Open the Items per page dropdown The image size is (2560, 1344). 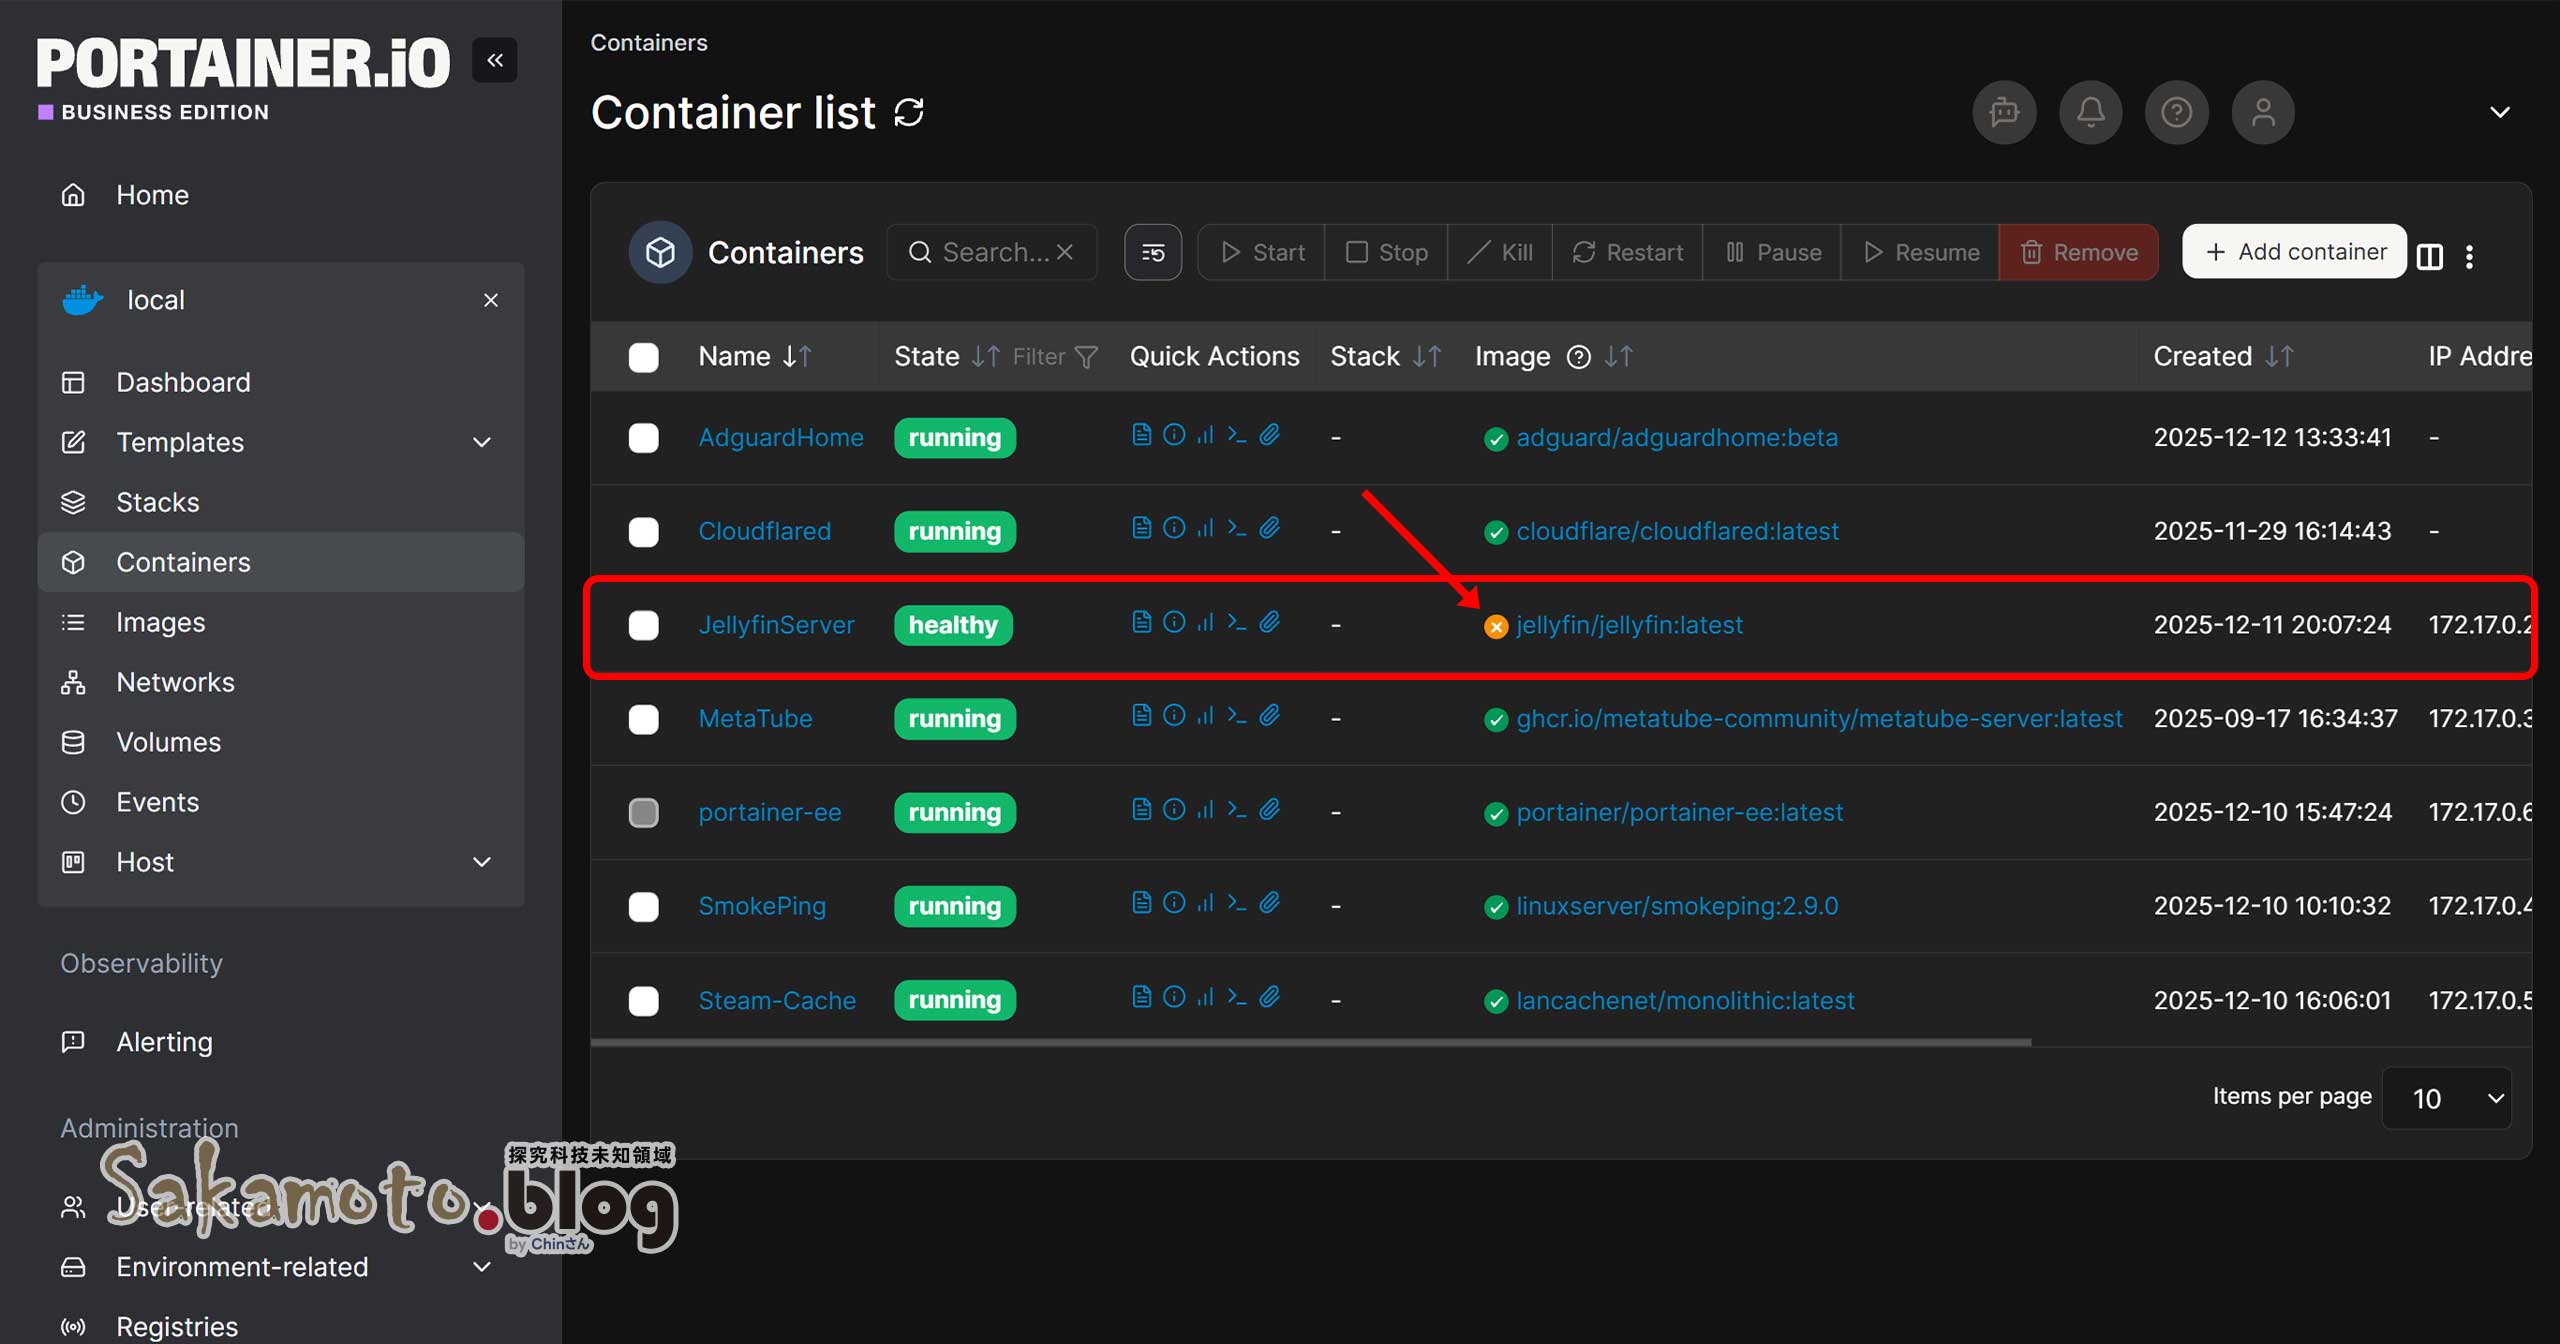[2446, 1098]
